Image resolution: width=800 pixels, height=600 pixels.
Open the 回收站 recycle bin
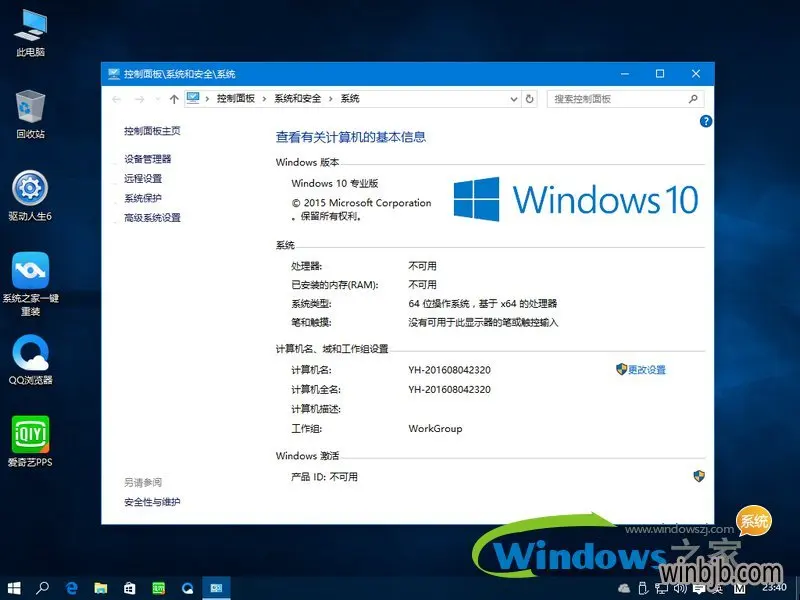click(x=30, y=105)
